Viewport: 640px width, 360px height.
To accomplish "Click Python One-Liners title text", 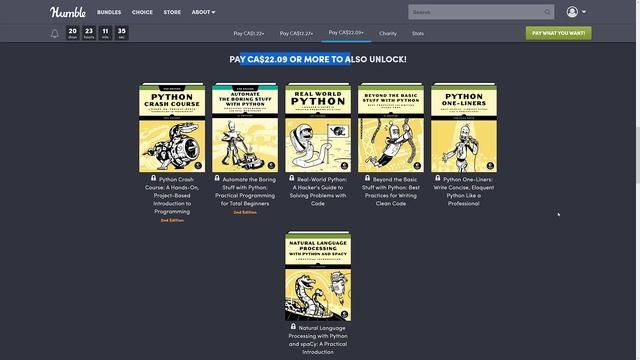I will click(464, 191).
